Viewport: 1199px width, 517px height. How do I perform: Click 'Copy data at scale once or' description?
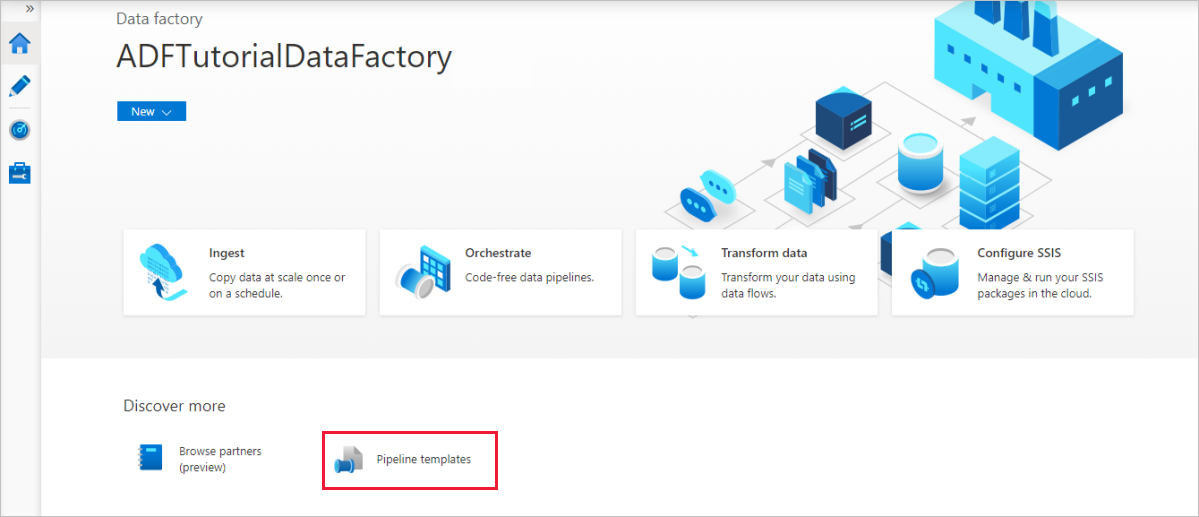(x=277, y=278)
